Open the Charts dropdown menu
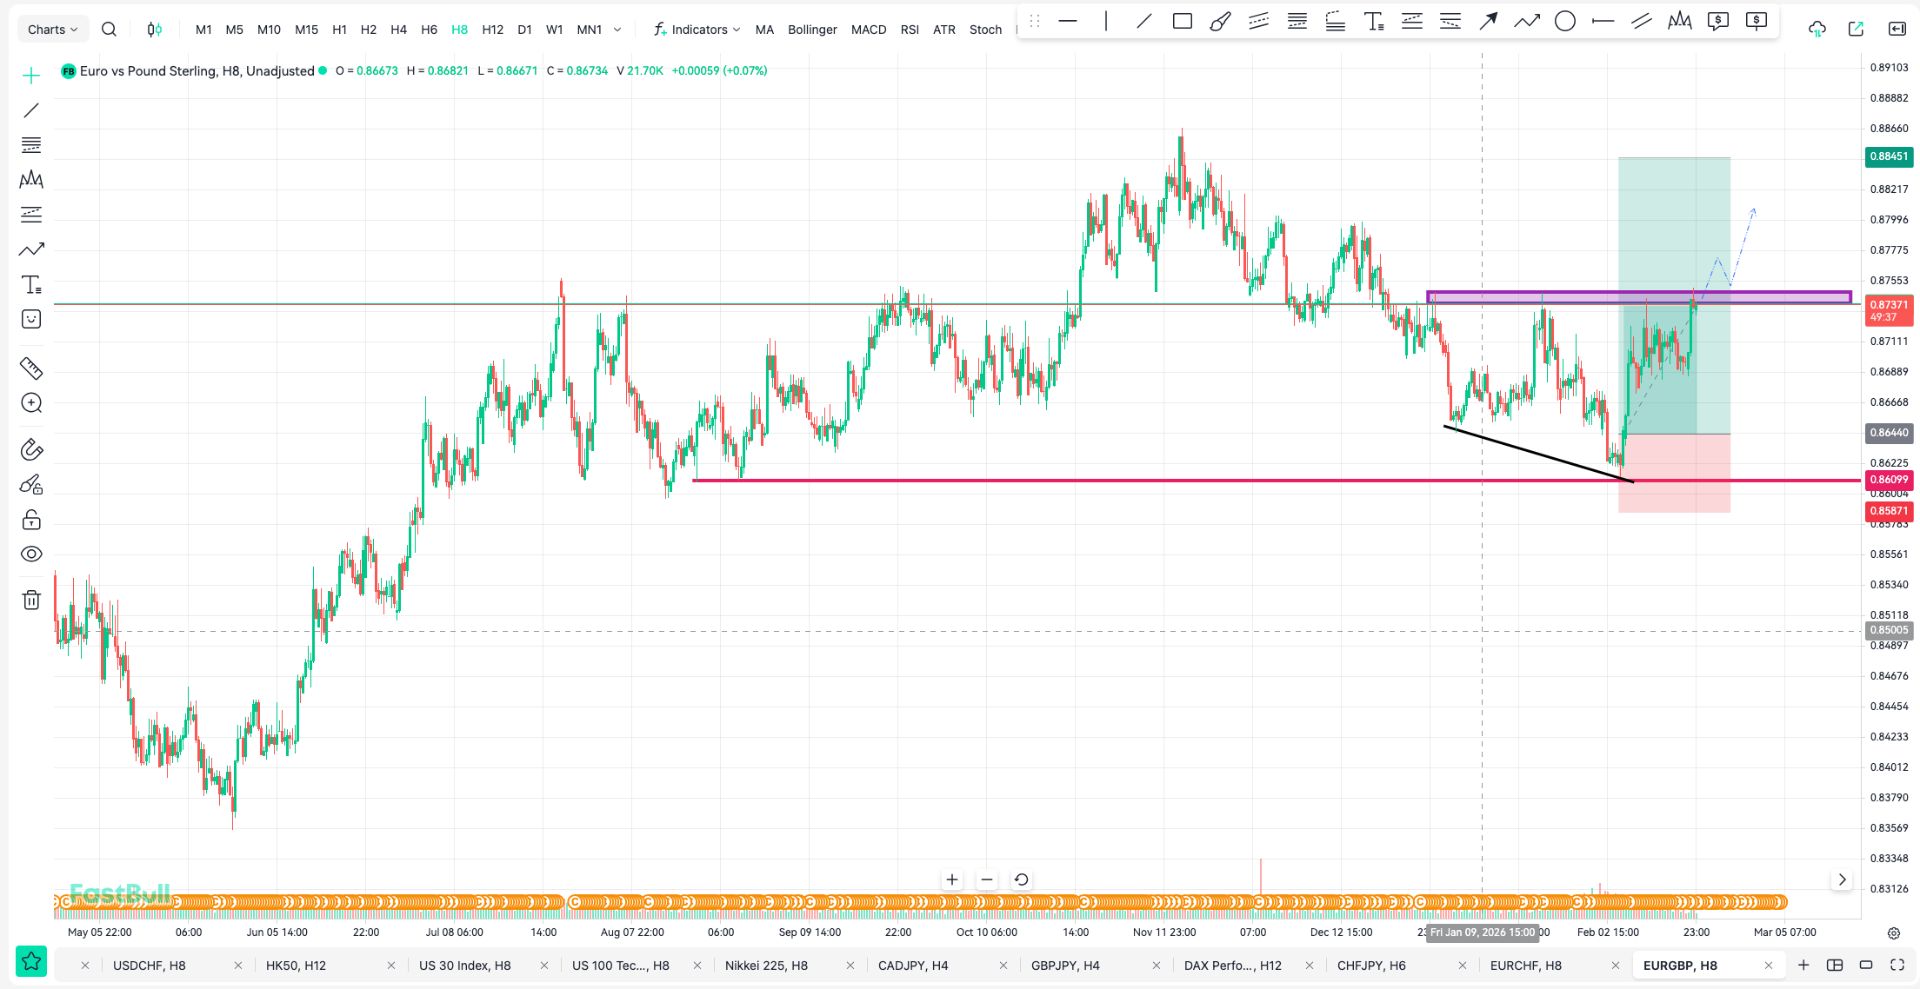This screenshot has width=1920, height=989. 52,29
